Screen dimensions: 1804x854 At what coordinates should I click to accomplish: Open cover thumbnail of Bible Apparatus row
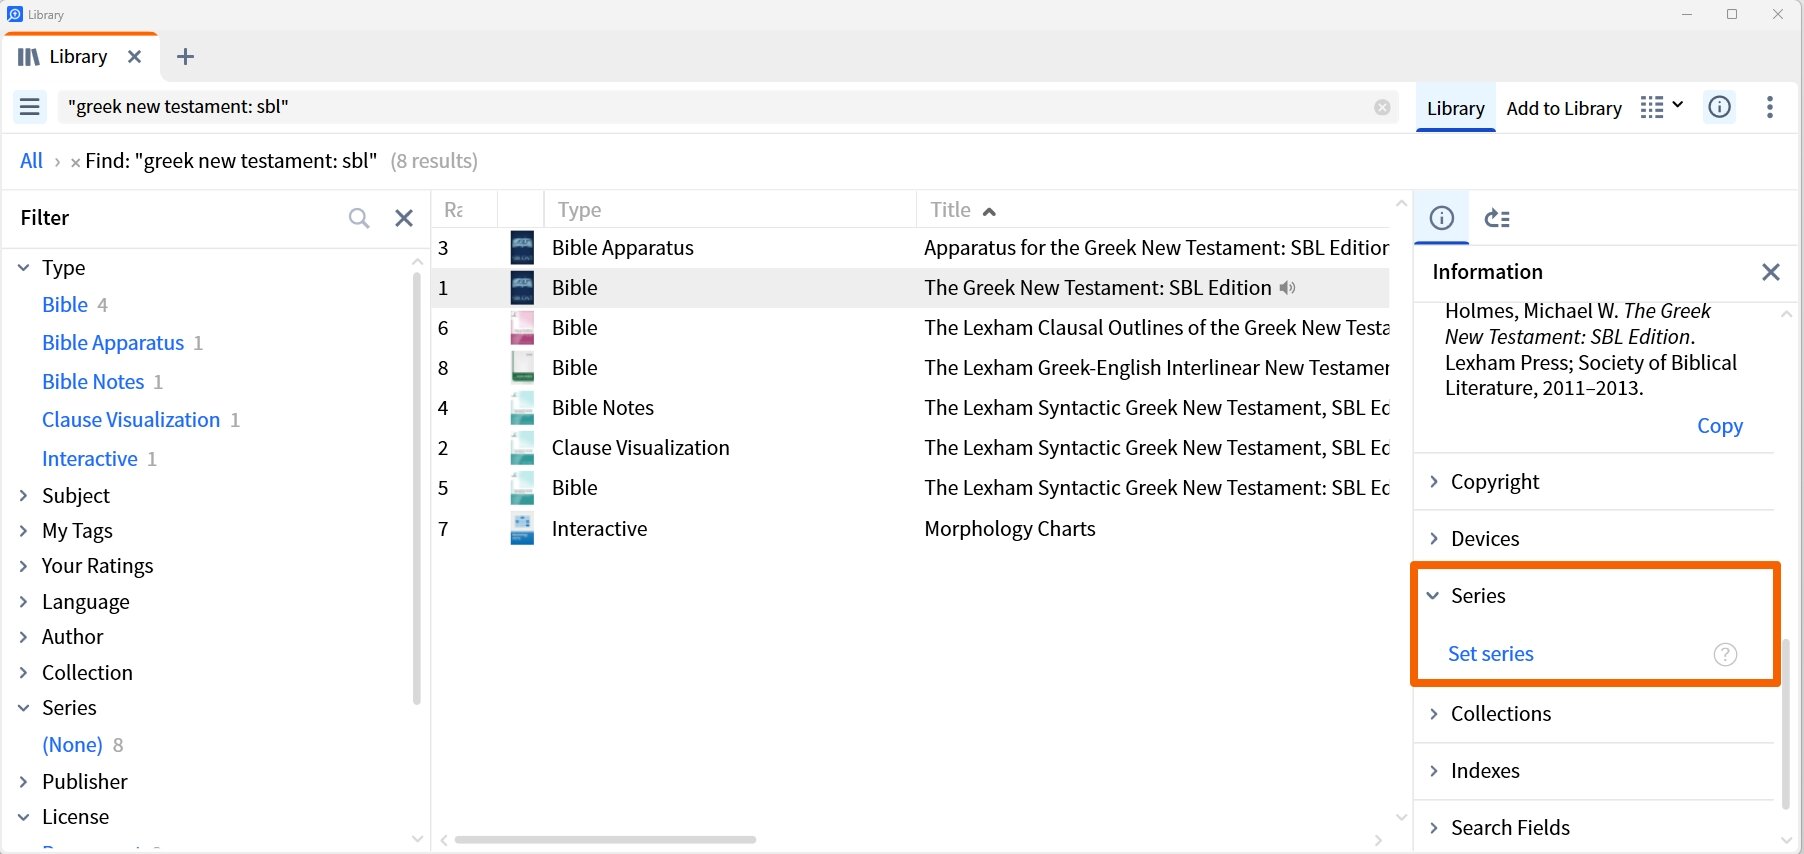pos(522,248)
